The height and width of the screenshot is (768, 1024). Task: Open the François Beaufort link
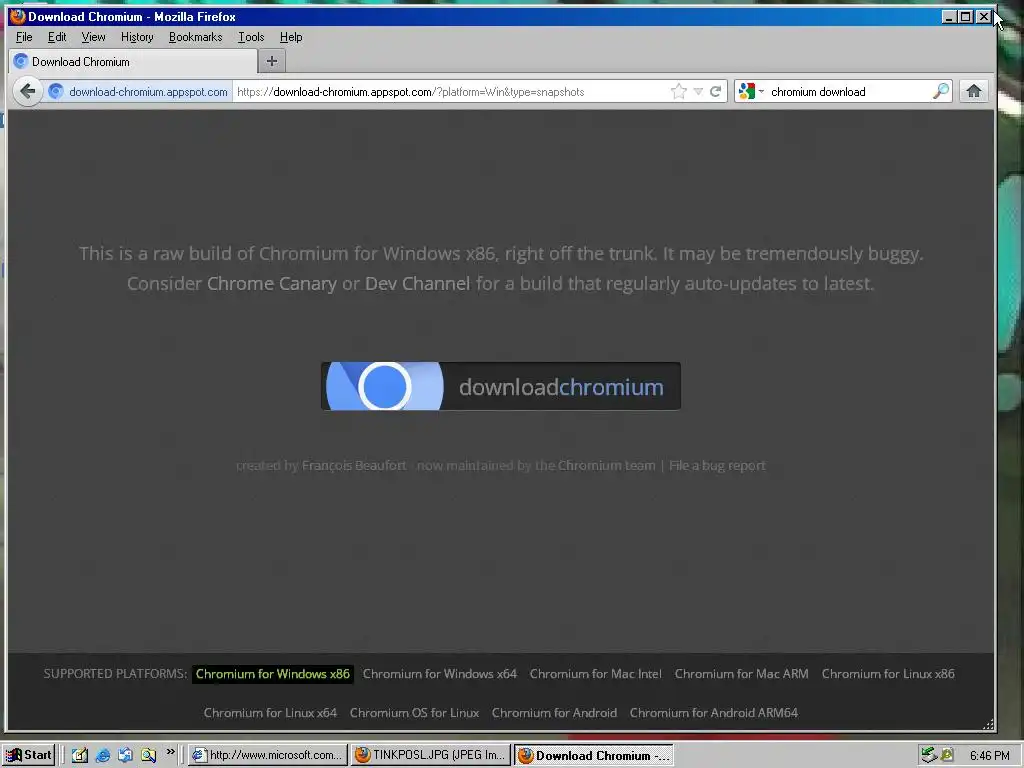click(x=354, y=465)
